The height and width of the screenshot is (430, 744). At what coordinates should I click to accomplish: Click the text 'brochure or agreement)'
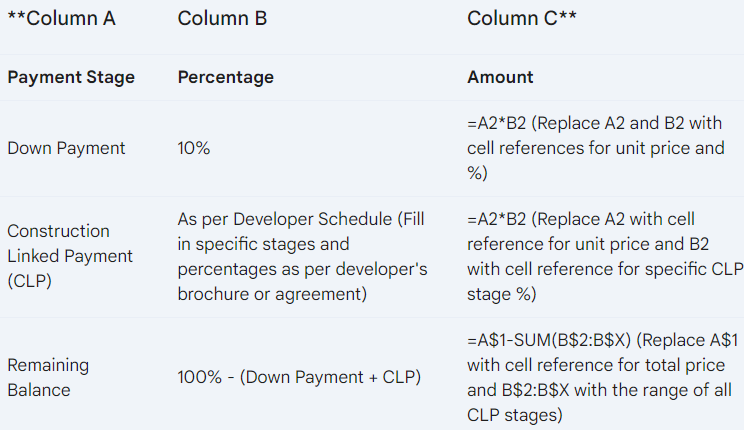point(272,294)
